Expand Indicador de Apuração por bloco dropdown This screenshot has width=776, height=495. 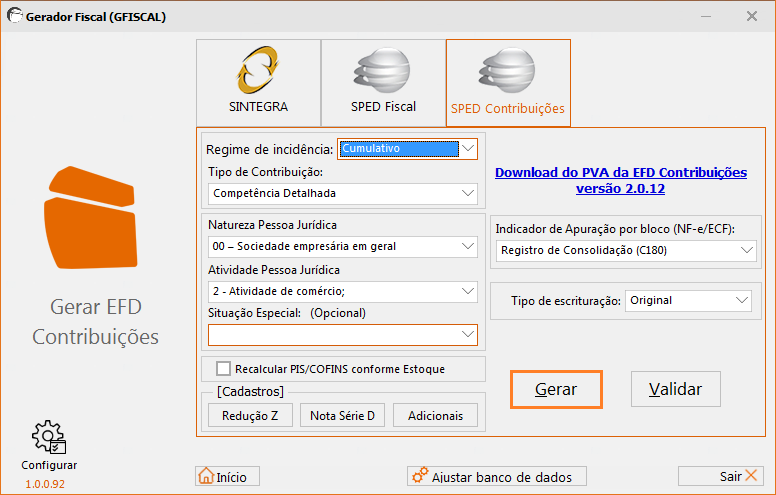626,250
